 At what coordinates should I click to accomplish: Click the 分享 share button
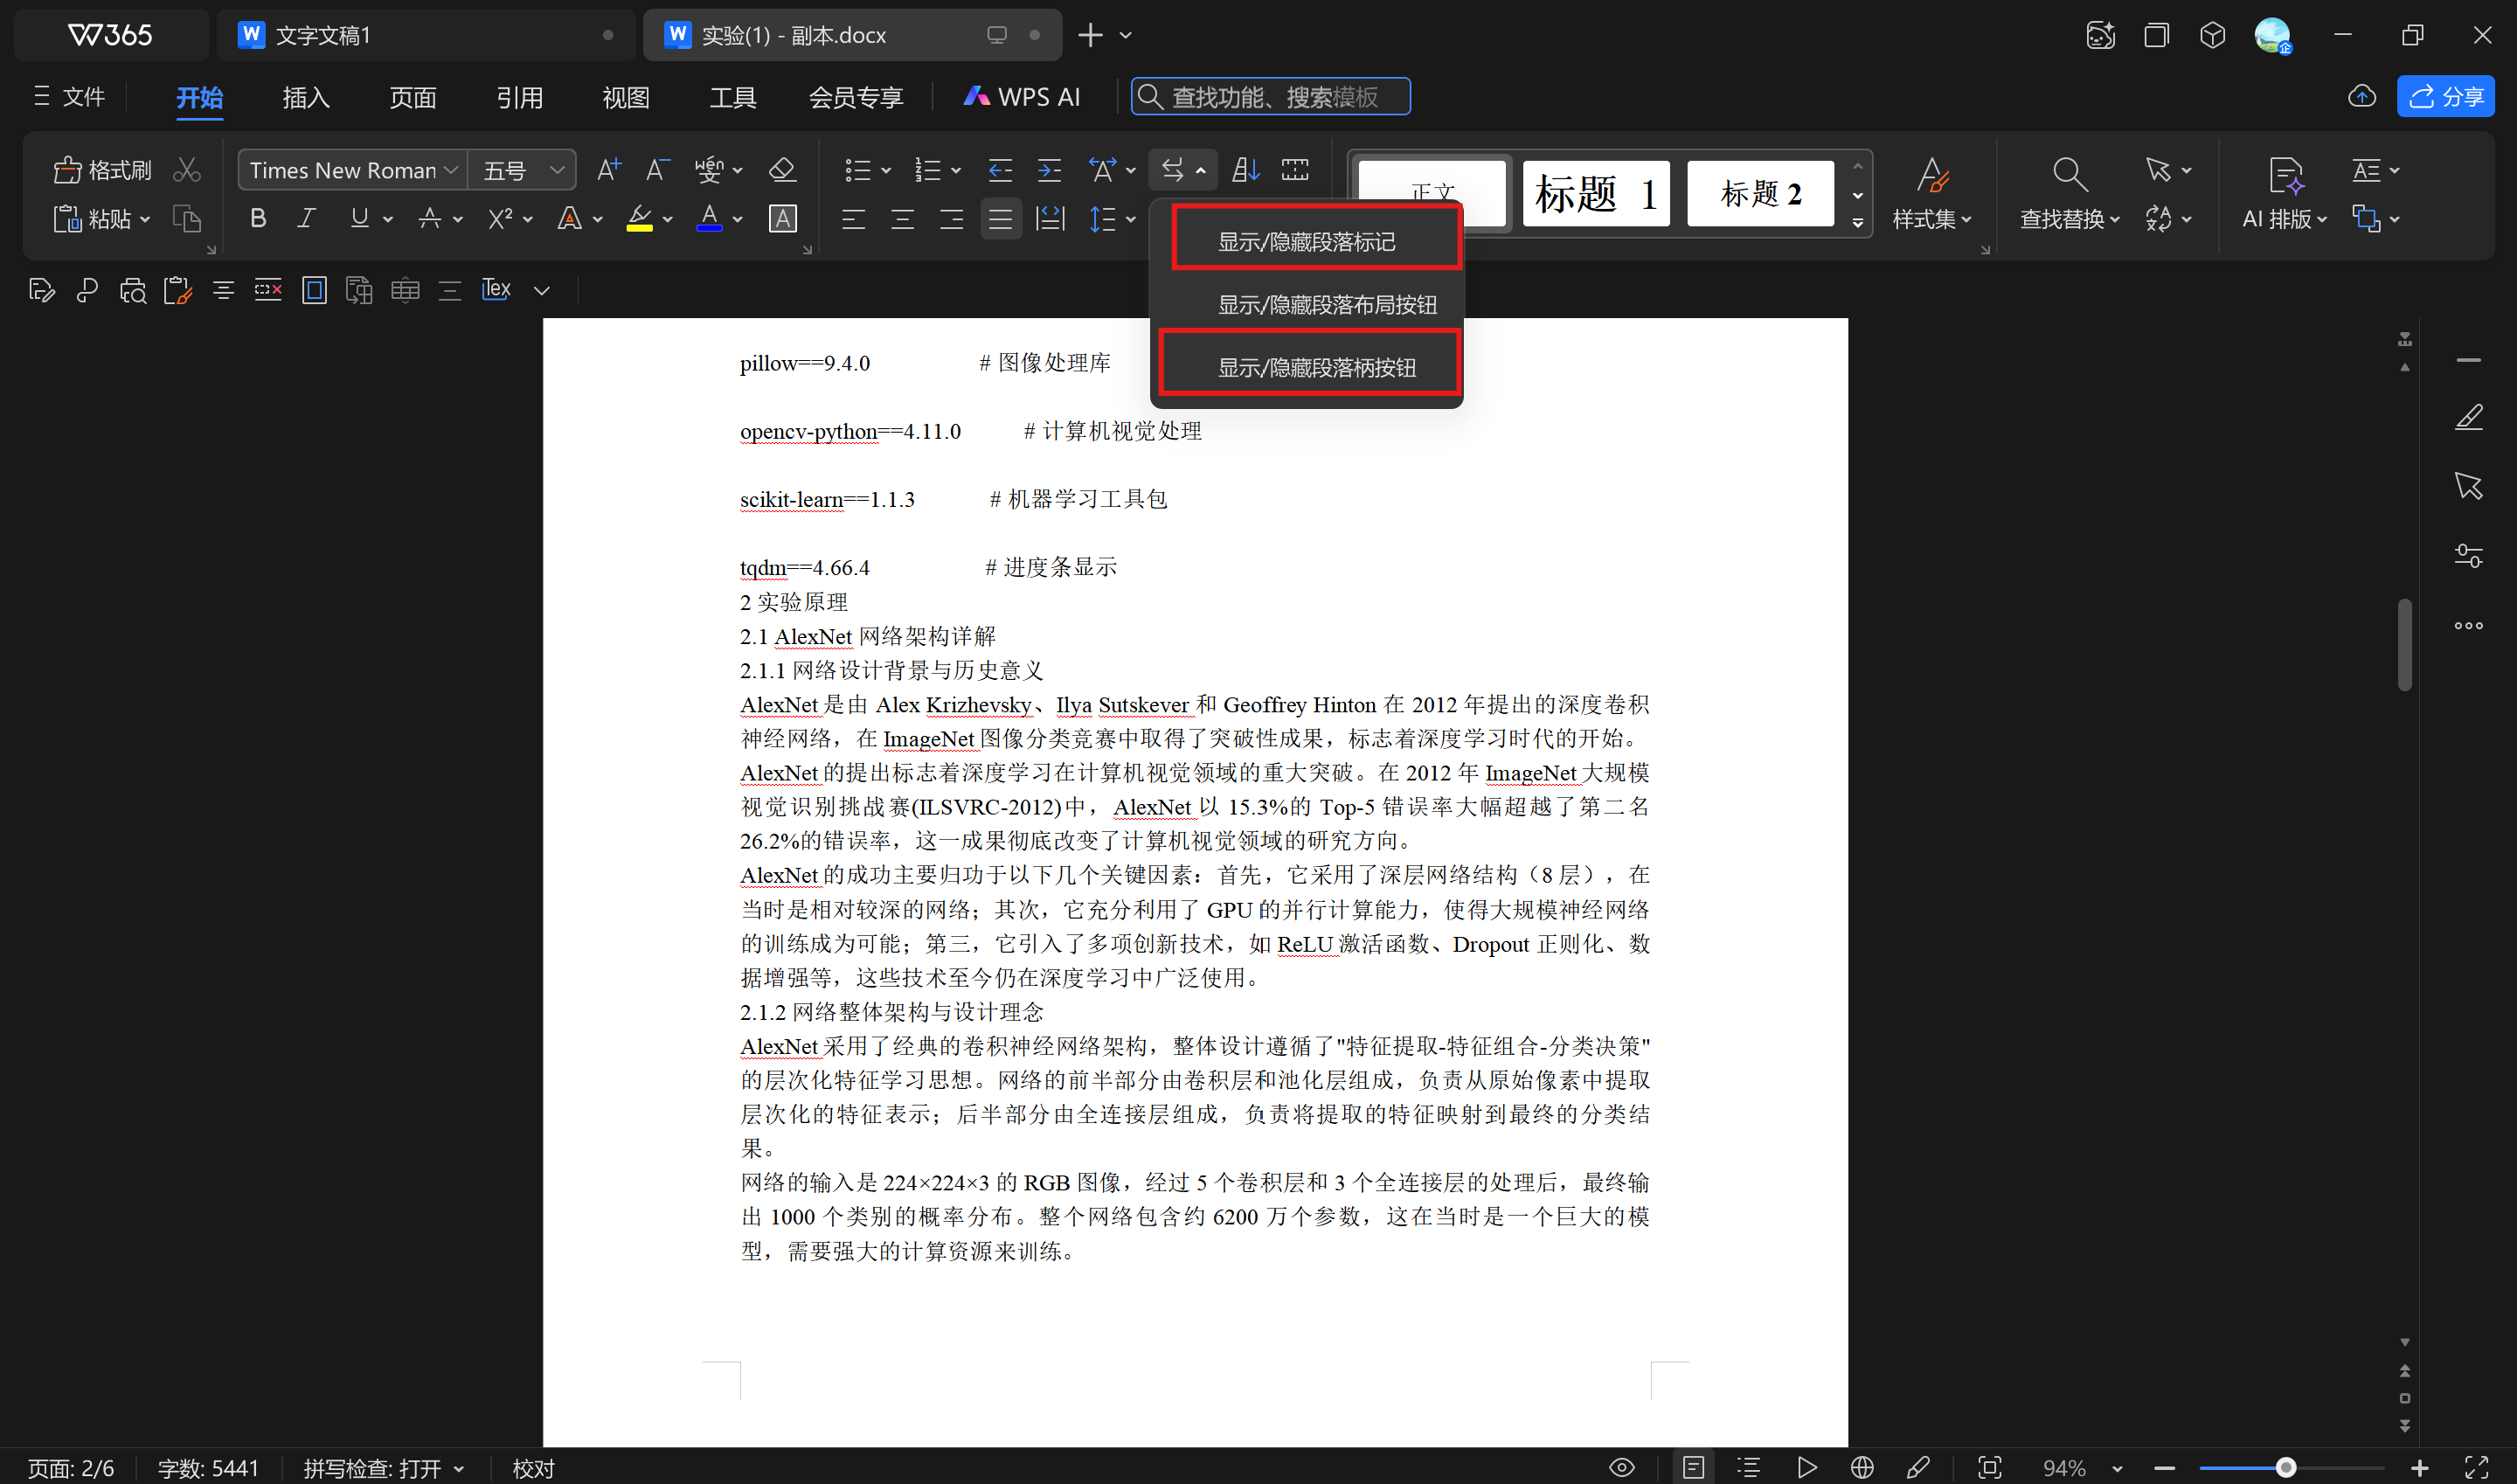(x=2446, y=96)
